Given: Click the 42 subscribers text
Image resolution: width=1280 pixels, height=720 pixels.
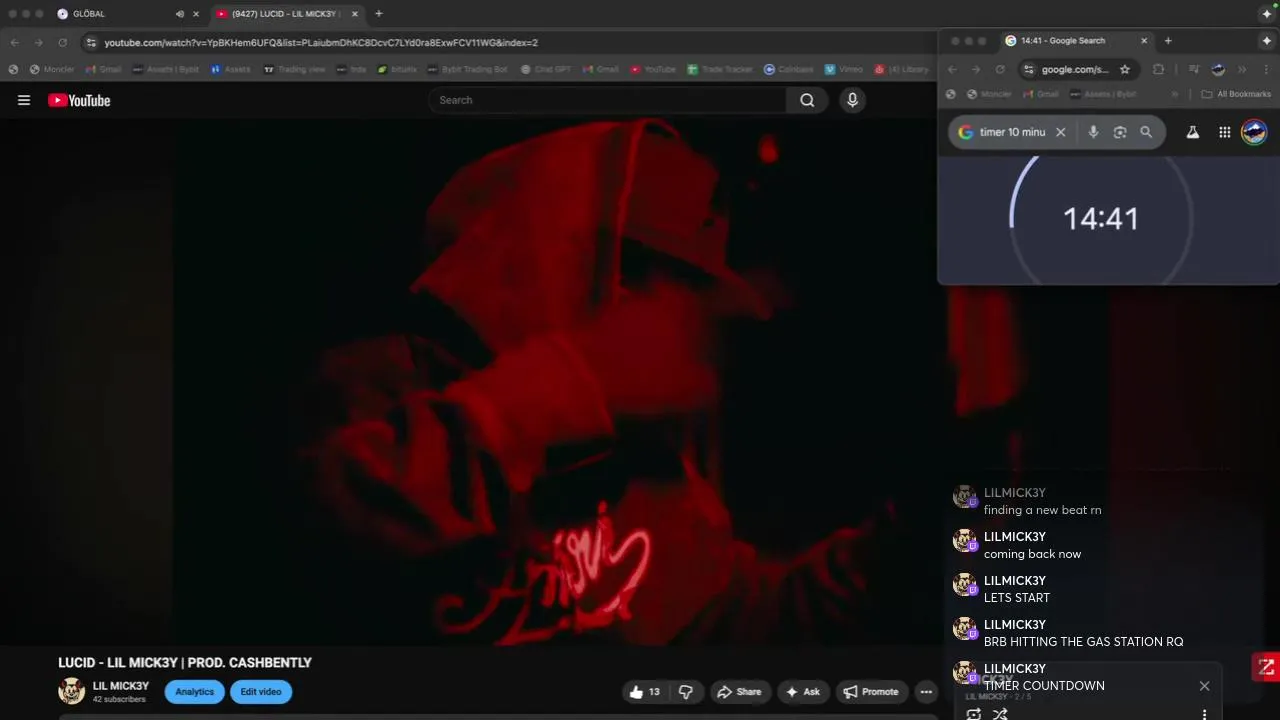Looking at the screenshot, I should pyautogui.click(x=119, y=699).
